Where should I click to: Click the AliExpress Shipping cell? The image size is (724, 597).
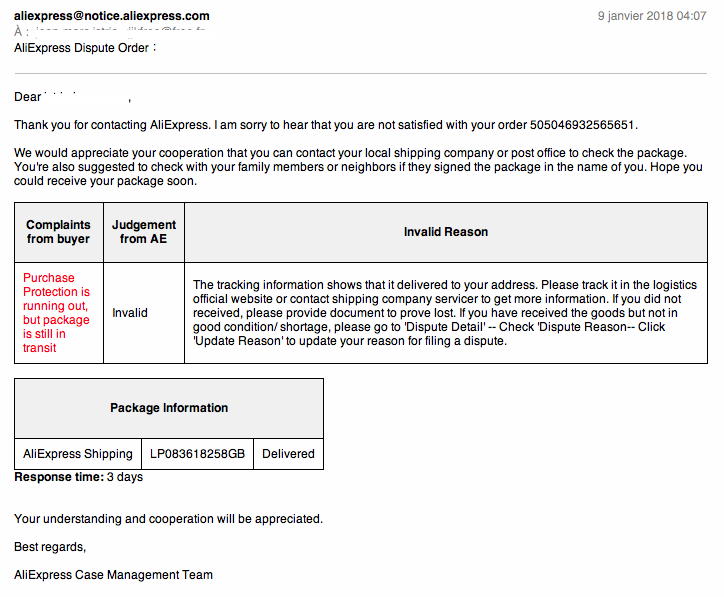(78, 454)
